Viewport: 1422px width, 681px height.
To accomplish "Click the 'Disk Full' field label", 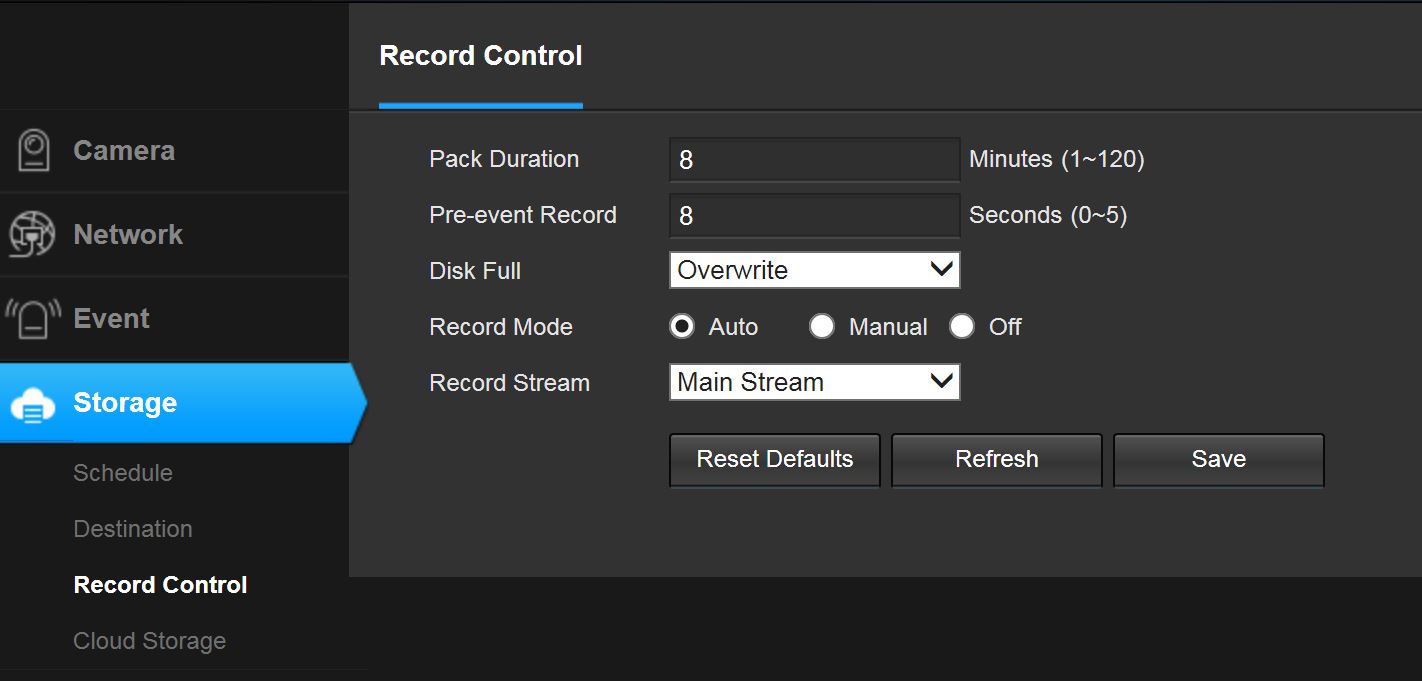I will click(x=475, y=271).
